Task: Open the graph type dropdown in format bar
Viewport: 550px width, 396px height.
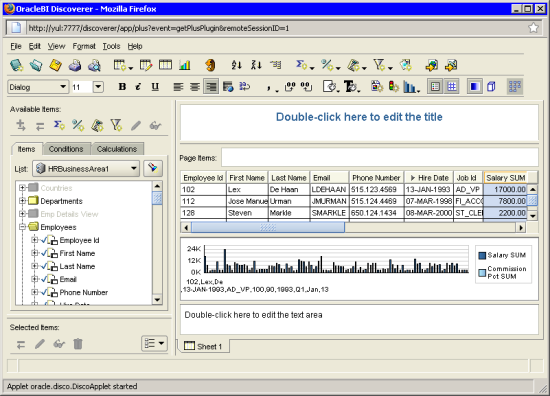Action: [x=419, y=90]
